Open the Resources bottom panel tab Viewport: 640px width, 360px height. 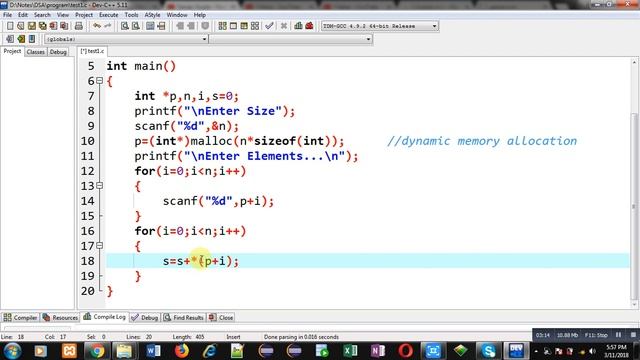coord(60,318)
